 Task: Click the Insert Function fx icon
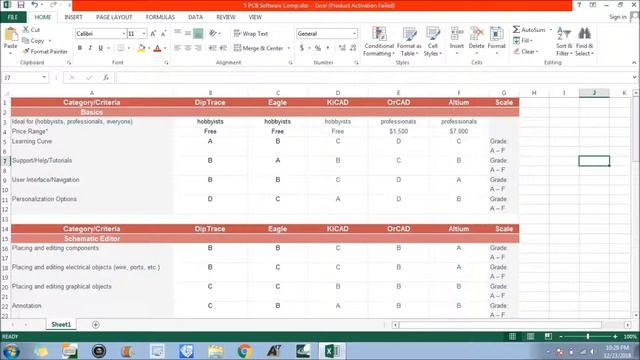[106, 77]
